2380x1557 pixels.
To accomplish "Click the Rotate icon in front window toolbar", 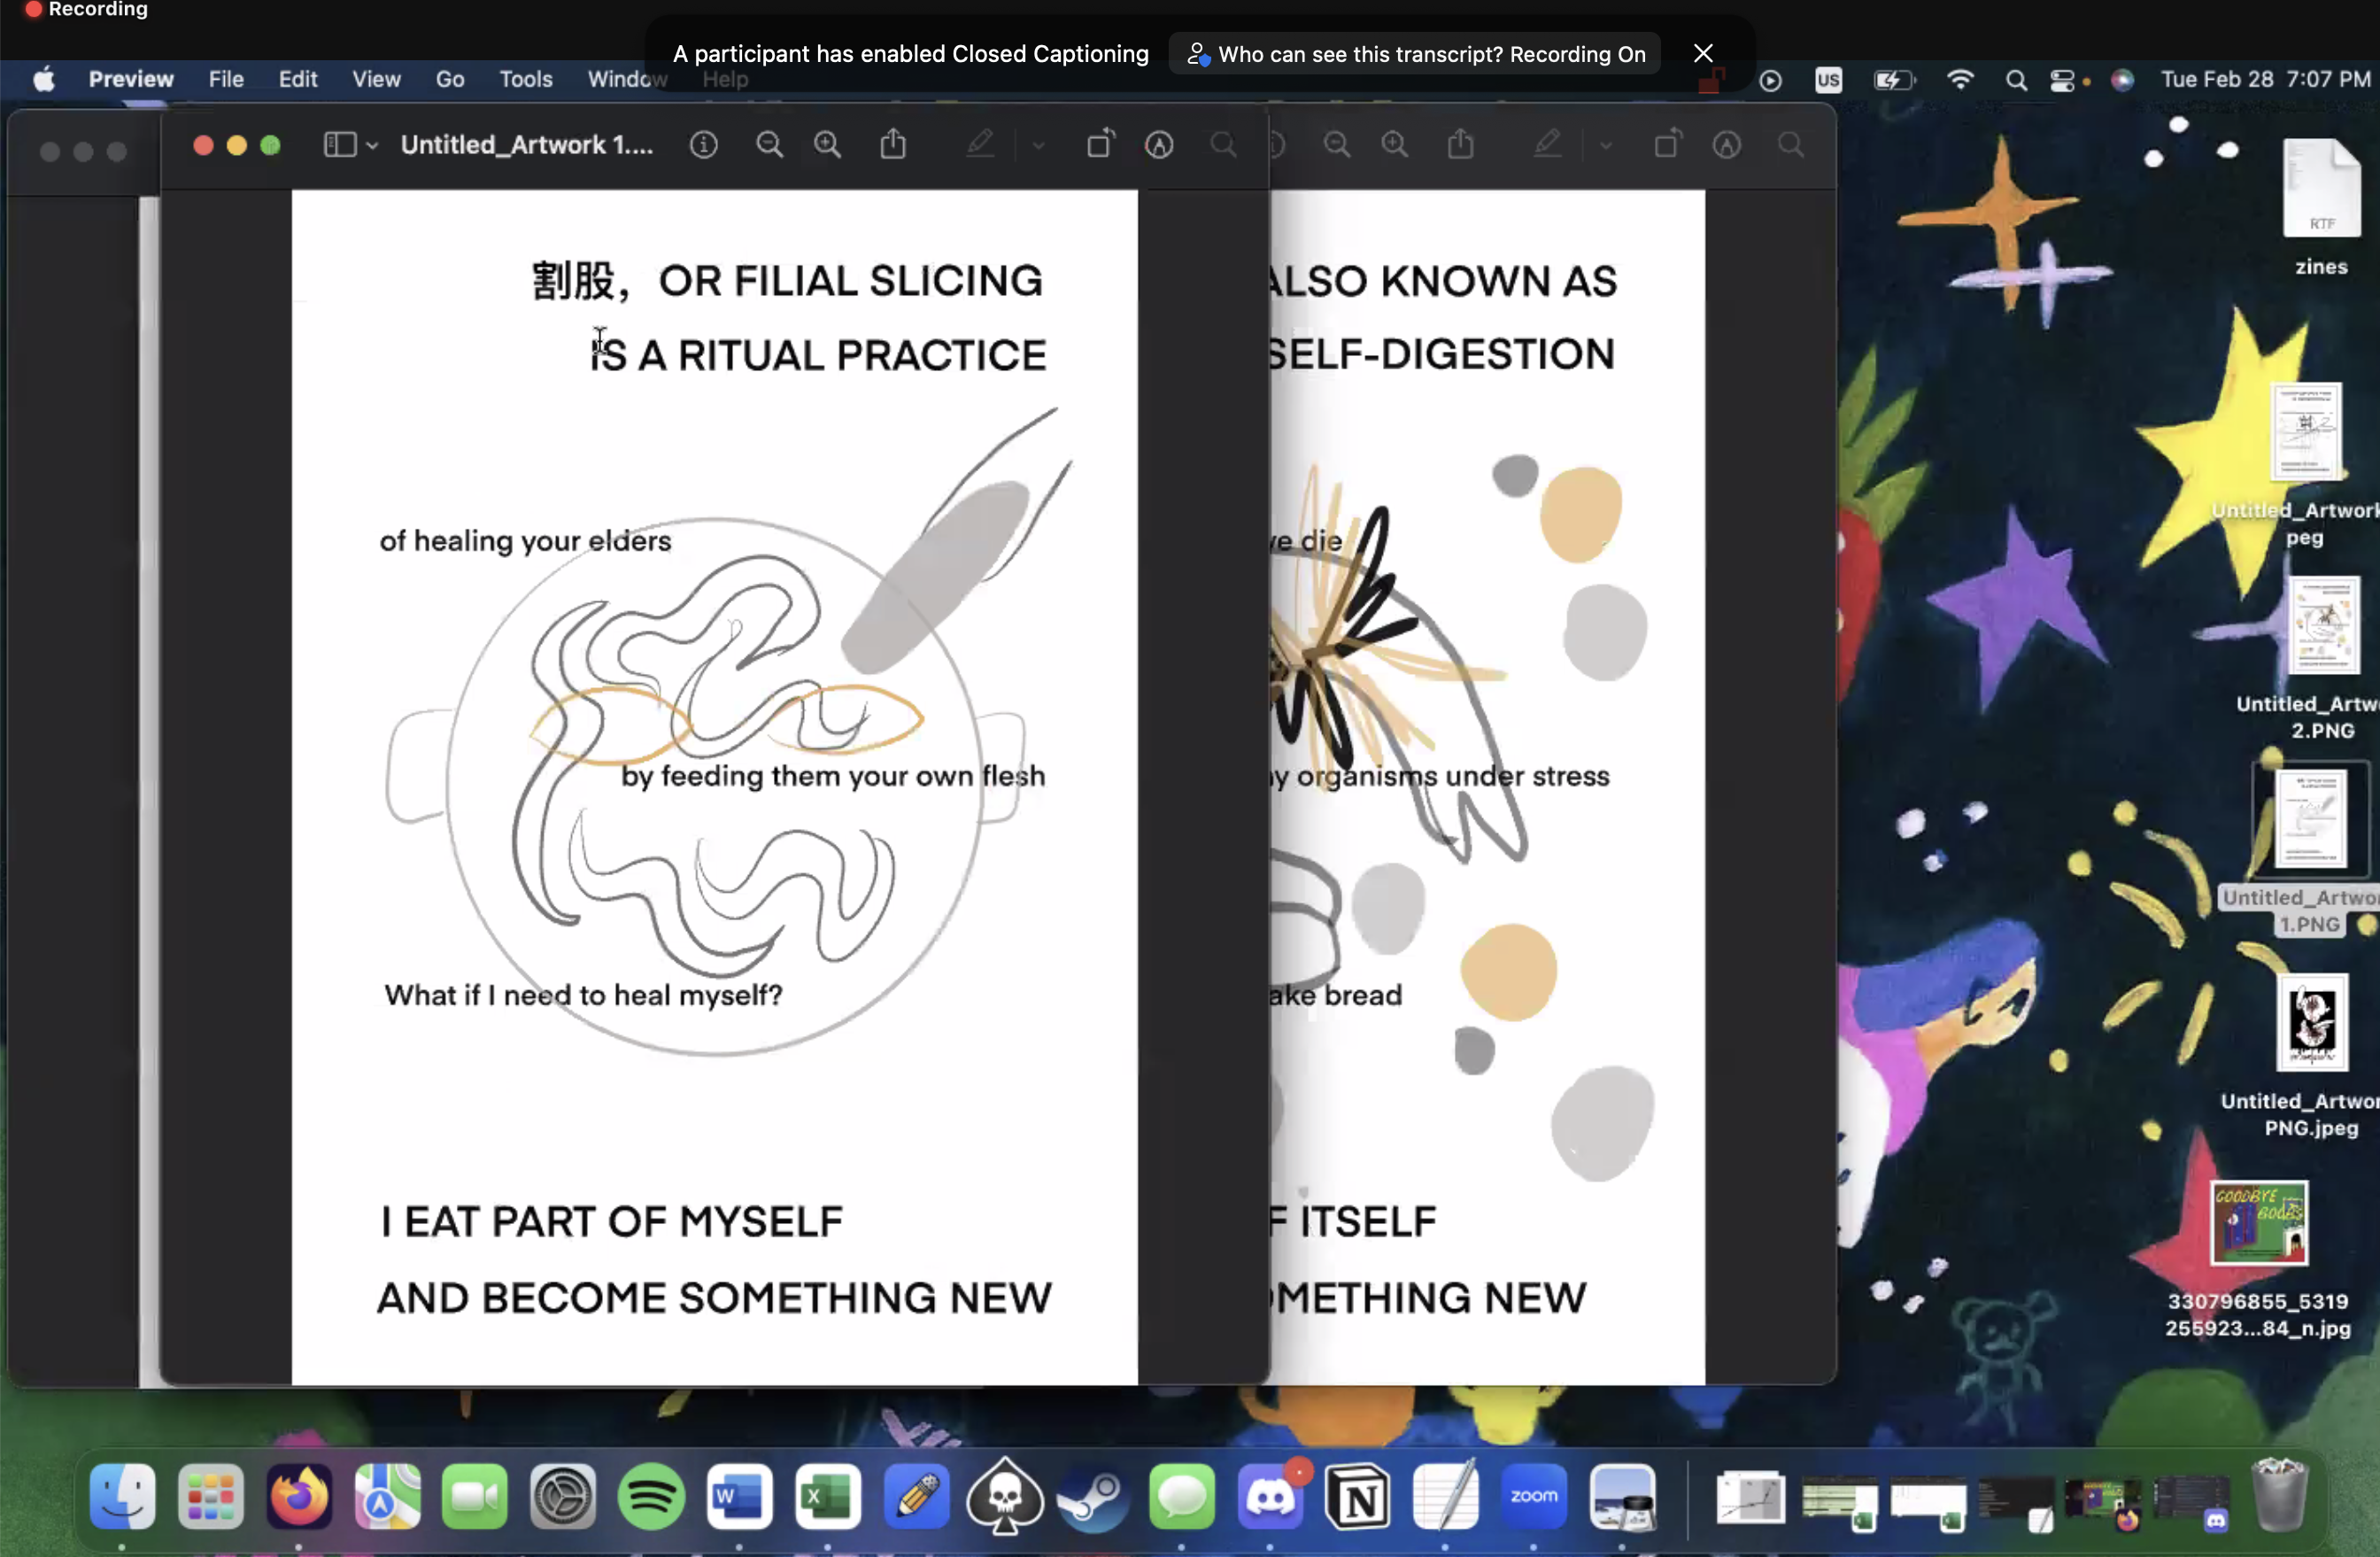I will pos(1100,145).
